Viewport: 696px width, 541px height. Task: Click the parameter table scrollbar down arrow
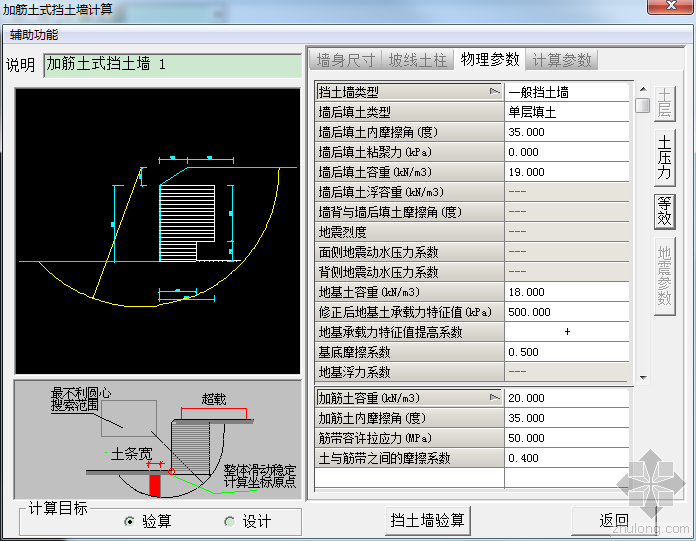pos(642,377)
